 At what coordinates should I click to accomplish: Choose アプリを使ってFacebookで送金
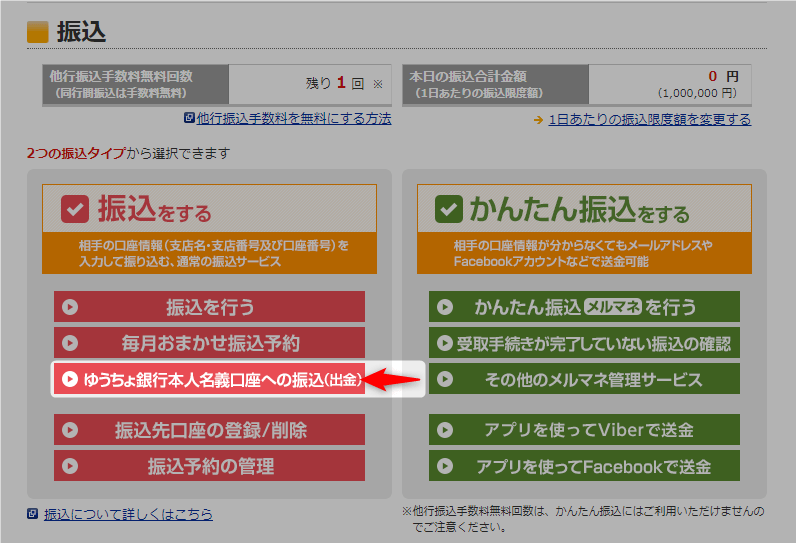584,466
